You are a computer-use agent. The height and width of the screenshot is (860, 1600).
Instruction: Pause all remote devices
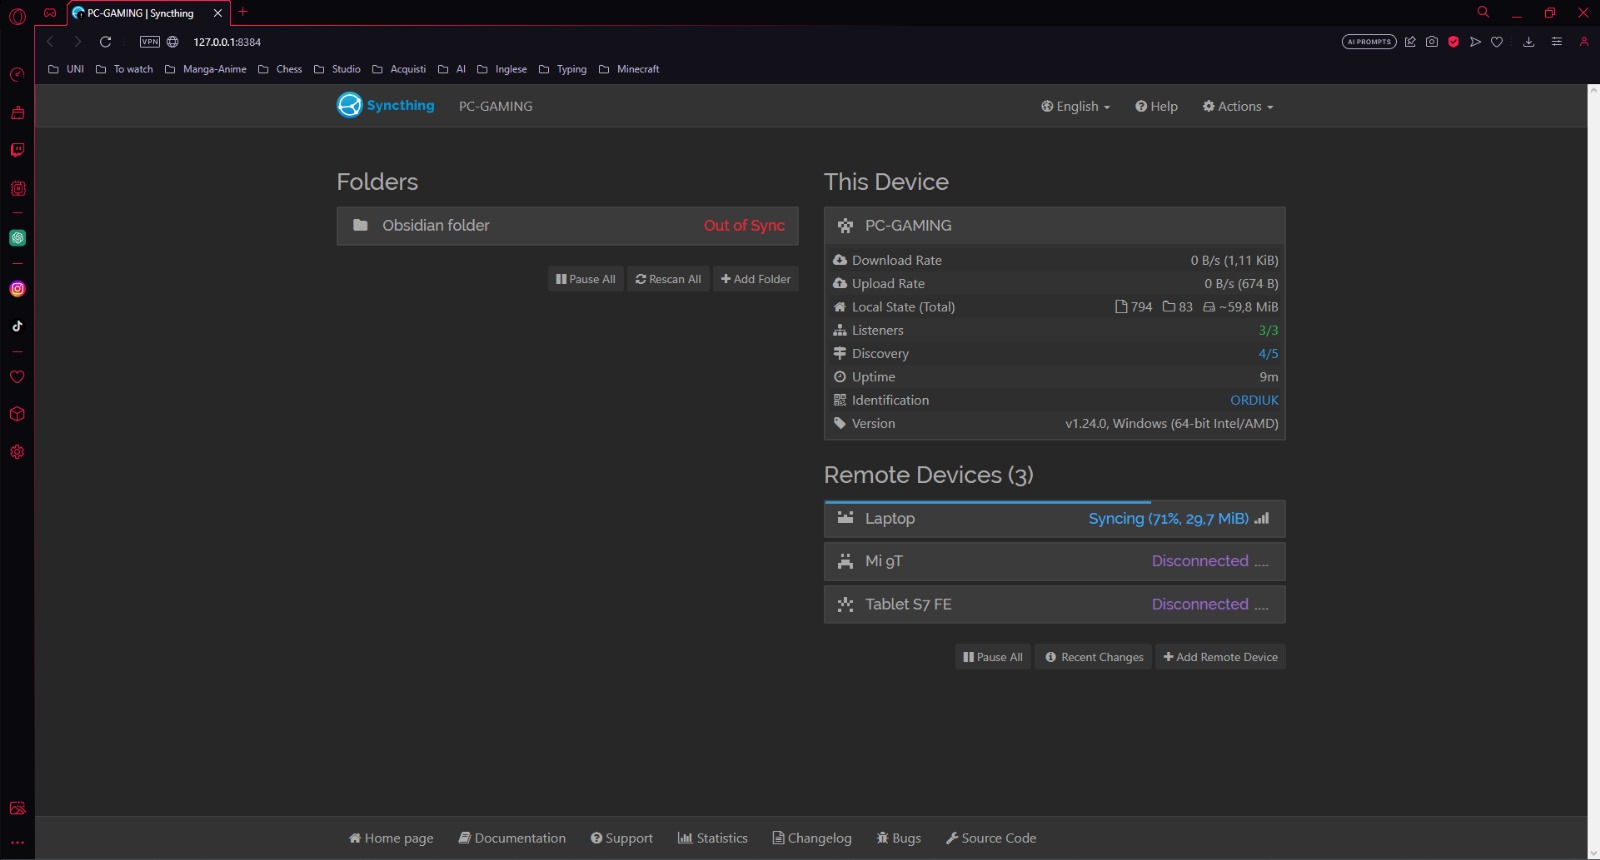tap(993, 657)
